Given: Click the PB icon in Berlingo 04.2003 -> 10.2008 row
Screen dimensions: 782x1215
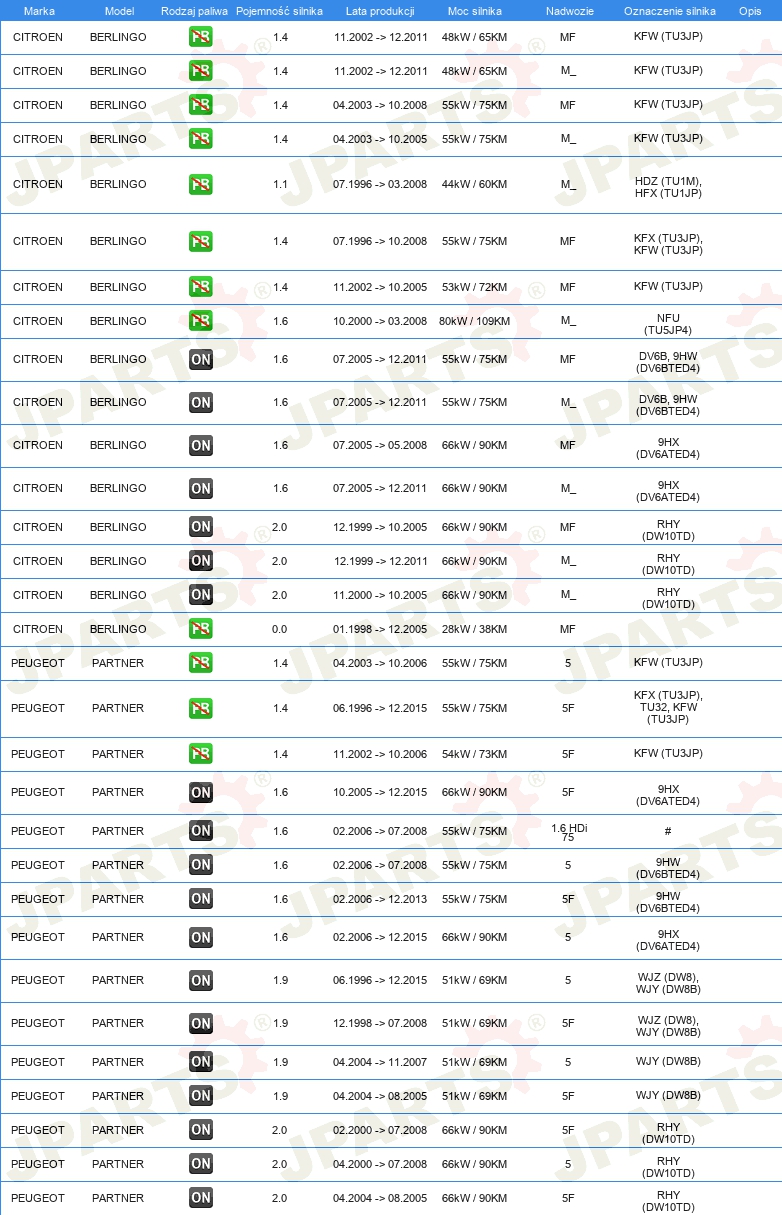Looking at the screenshot, I should [x=201, y=105].
